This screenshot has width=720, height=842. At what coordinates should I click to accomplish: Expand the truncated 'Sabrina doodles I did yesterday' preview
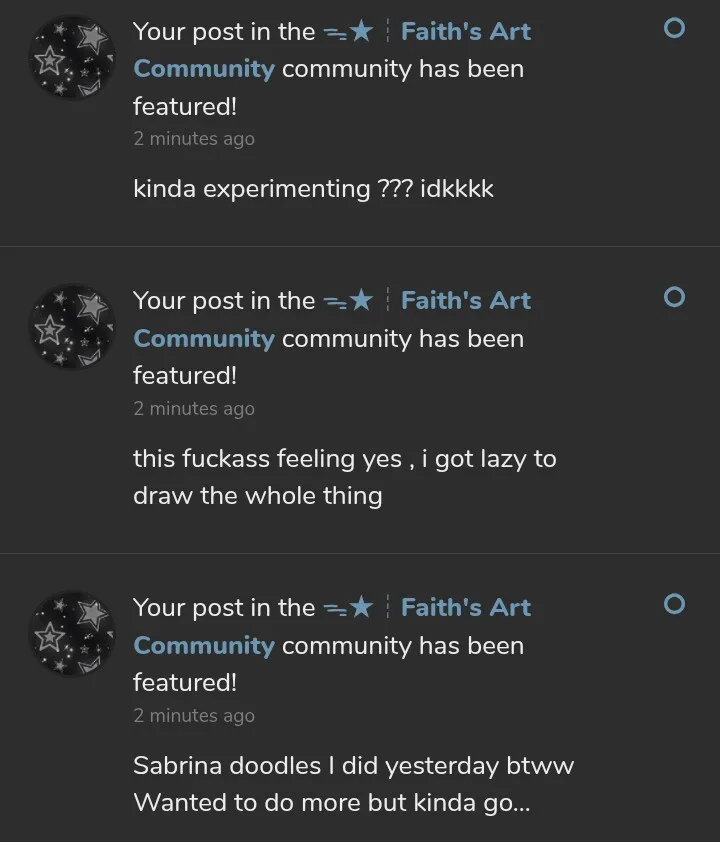[353, 785]
